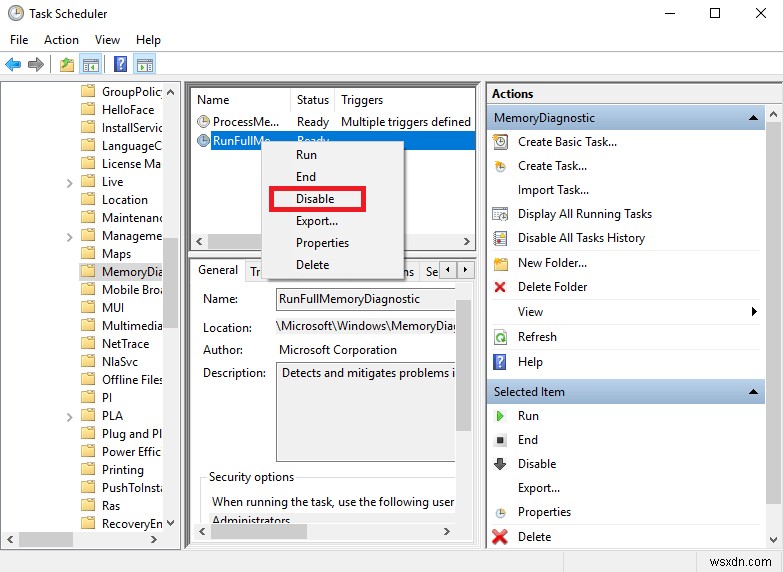The image size is (783, 572).
Task: Toggle the show/hide action pane toolbar button
Action: point(145,64)
